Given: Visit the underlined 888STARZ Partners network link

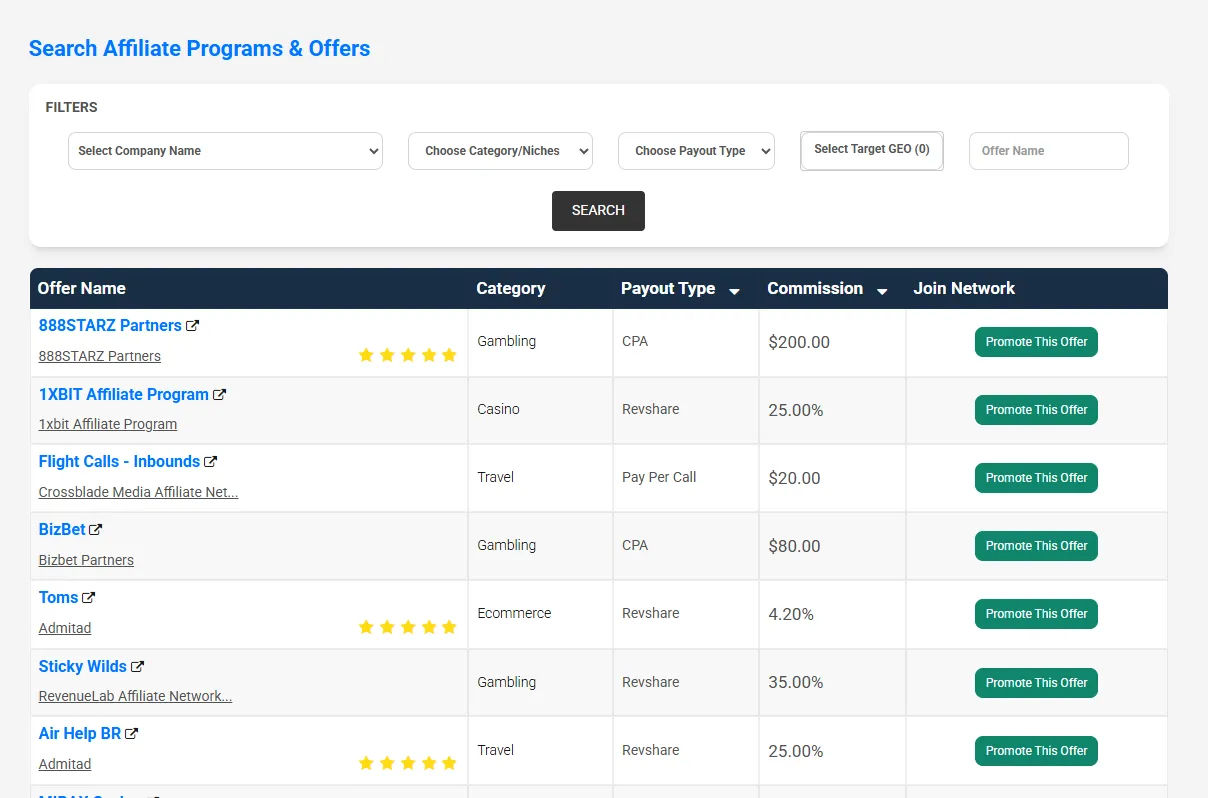Looking at the screenshot, I should tap(100, 356).
